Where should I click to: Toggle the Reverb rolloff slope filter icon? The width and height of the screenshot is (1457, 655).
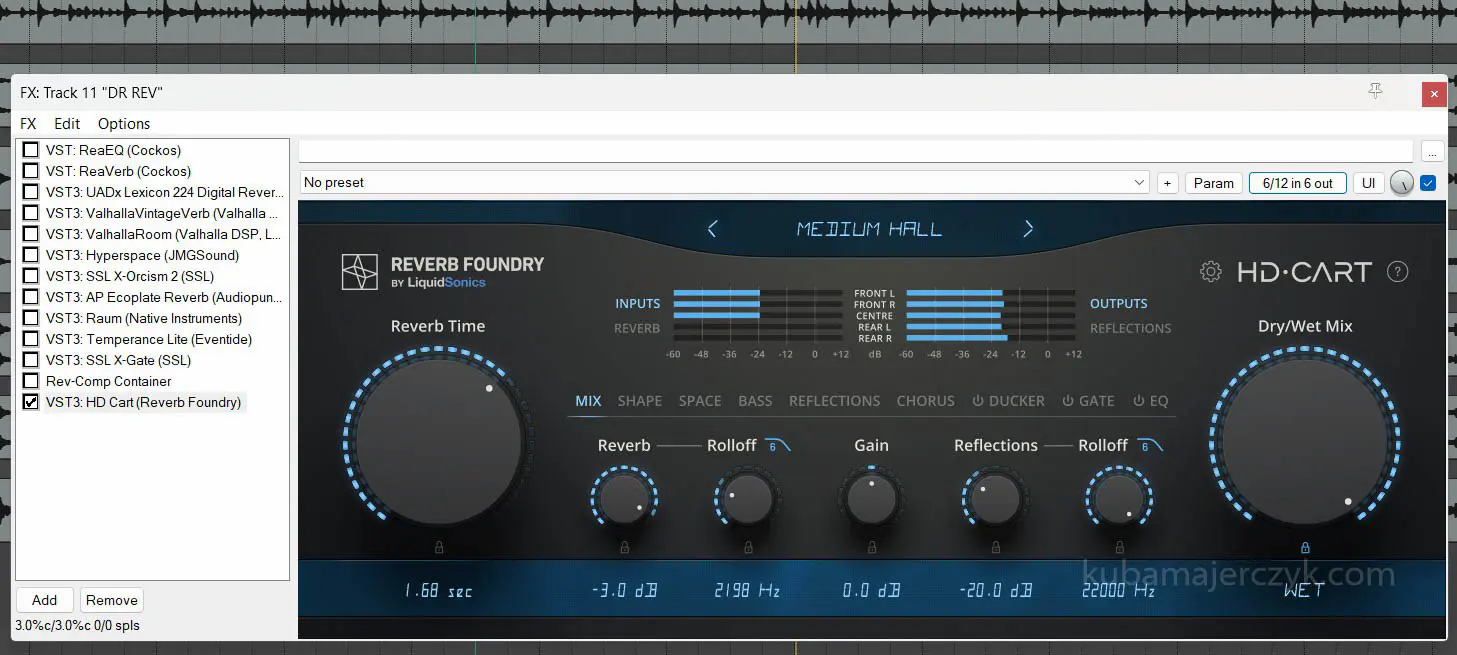click(x=777, y=446)
